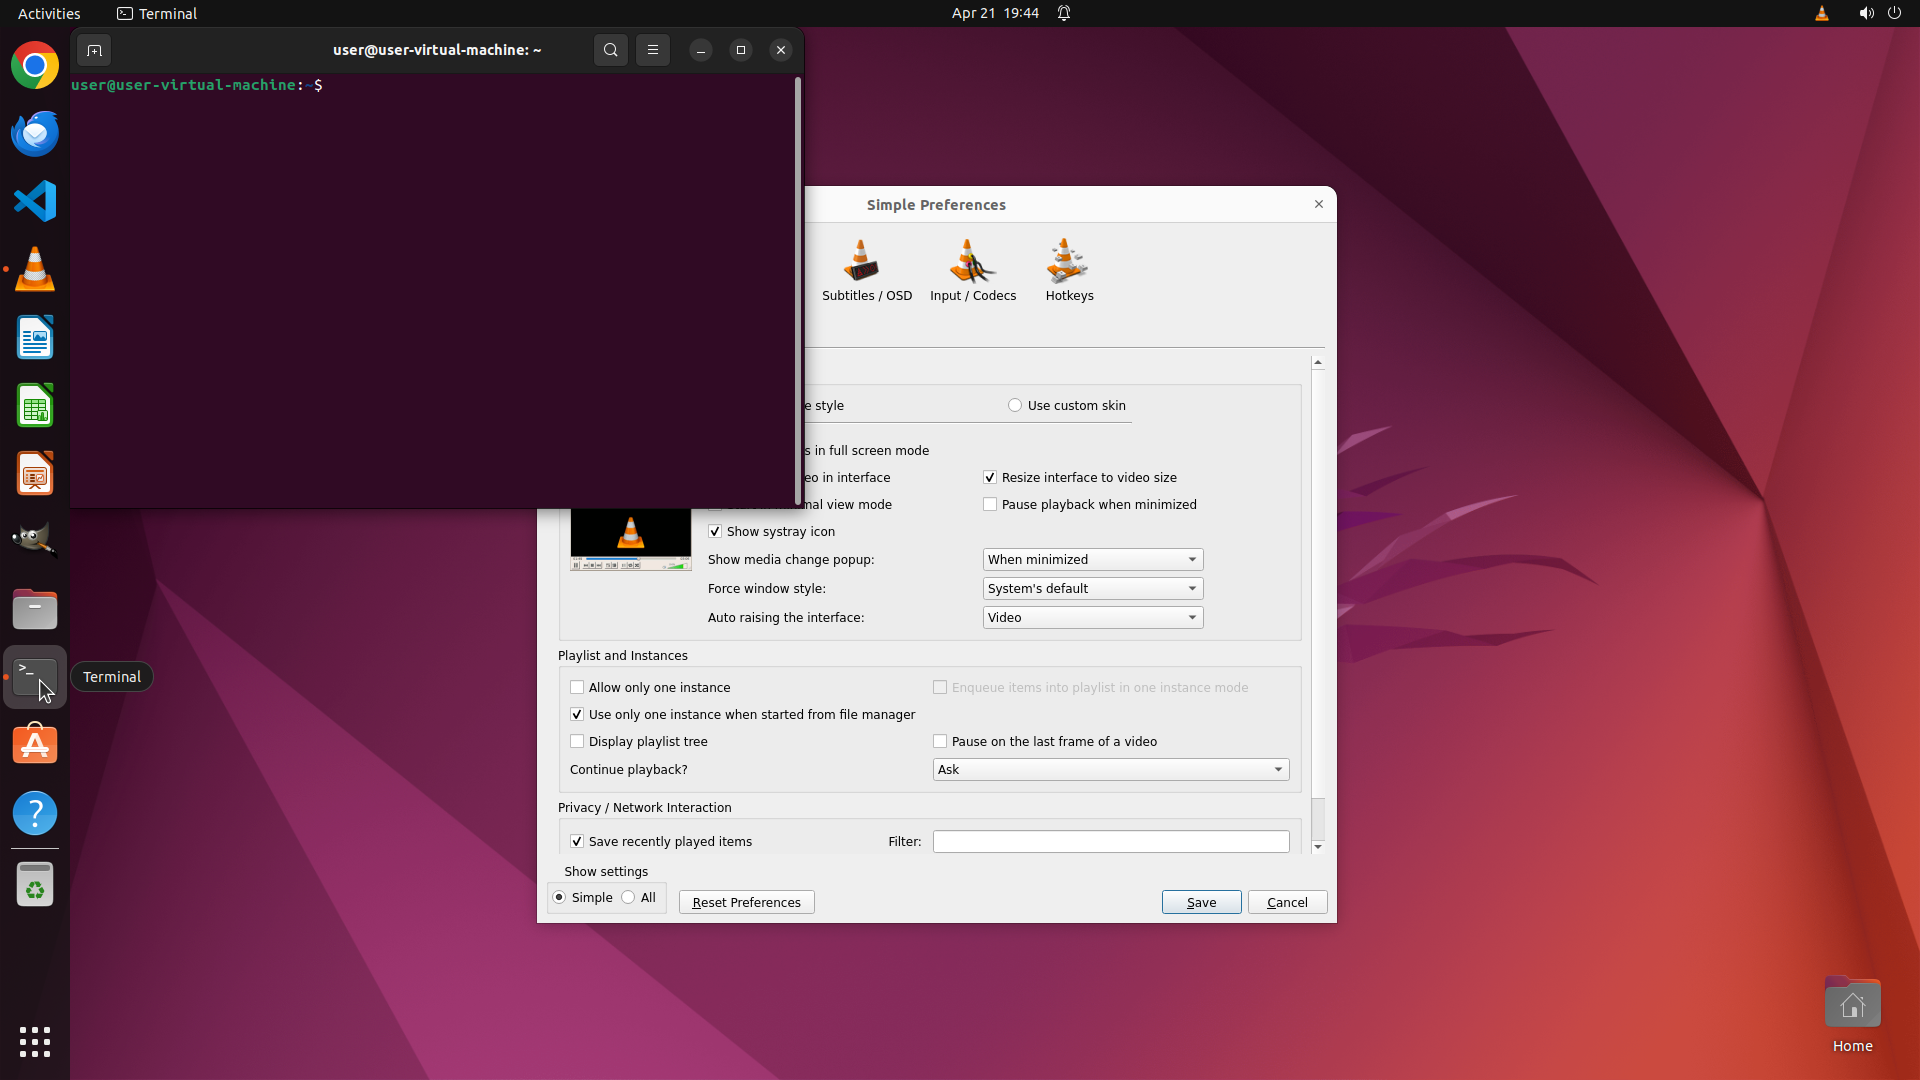Open the Input / Codecs preferences category

972,270
